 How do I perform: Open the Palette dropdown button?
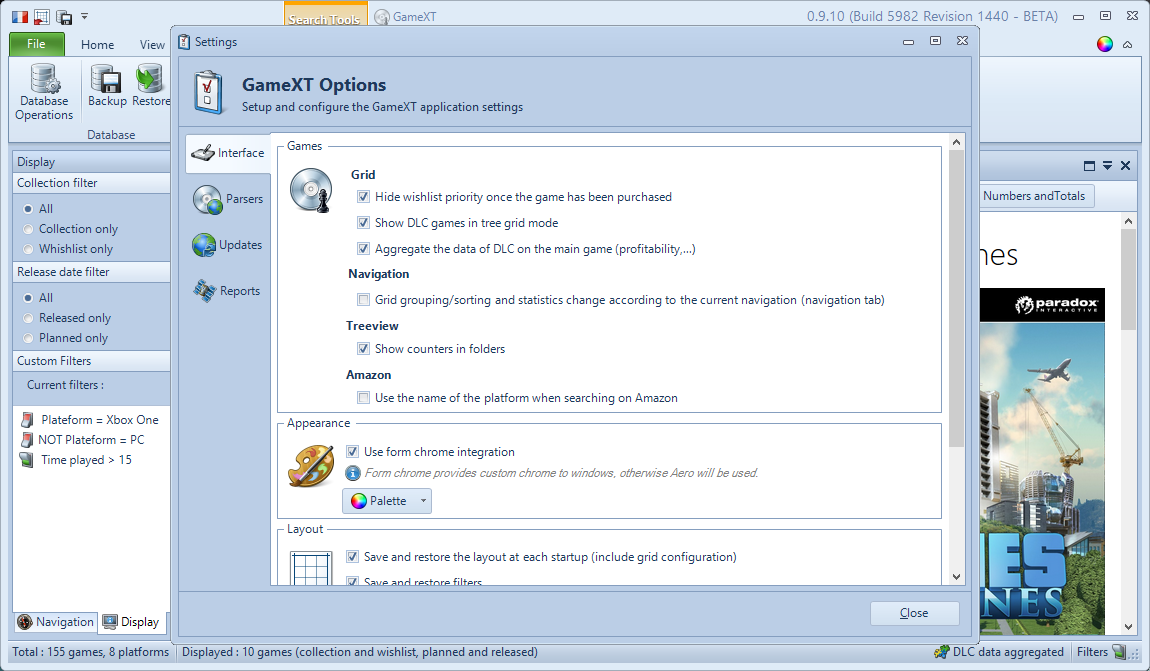pos(387,501)
